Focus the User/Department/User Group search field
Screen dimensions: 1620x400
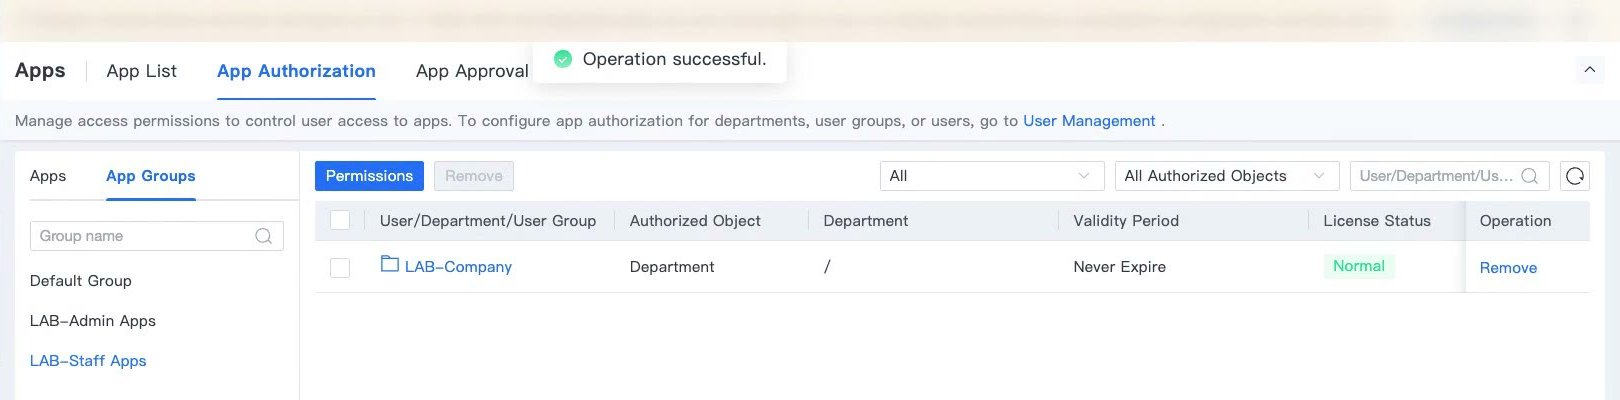click(x=1449, y=176)
